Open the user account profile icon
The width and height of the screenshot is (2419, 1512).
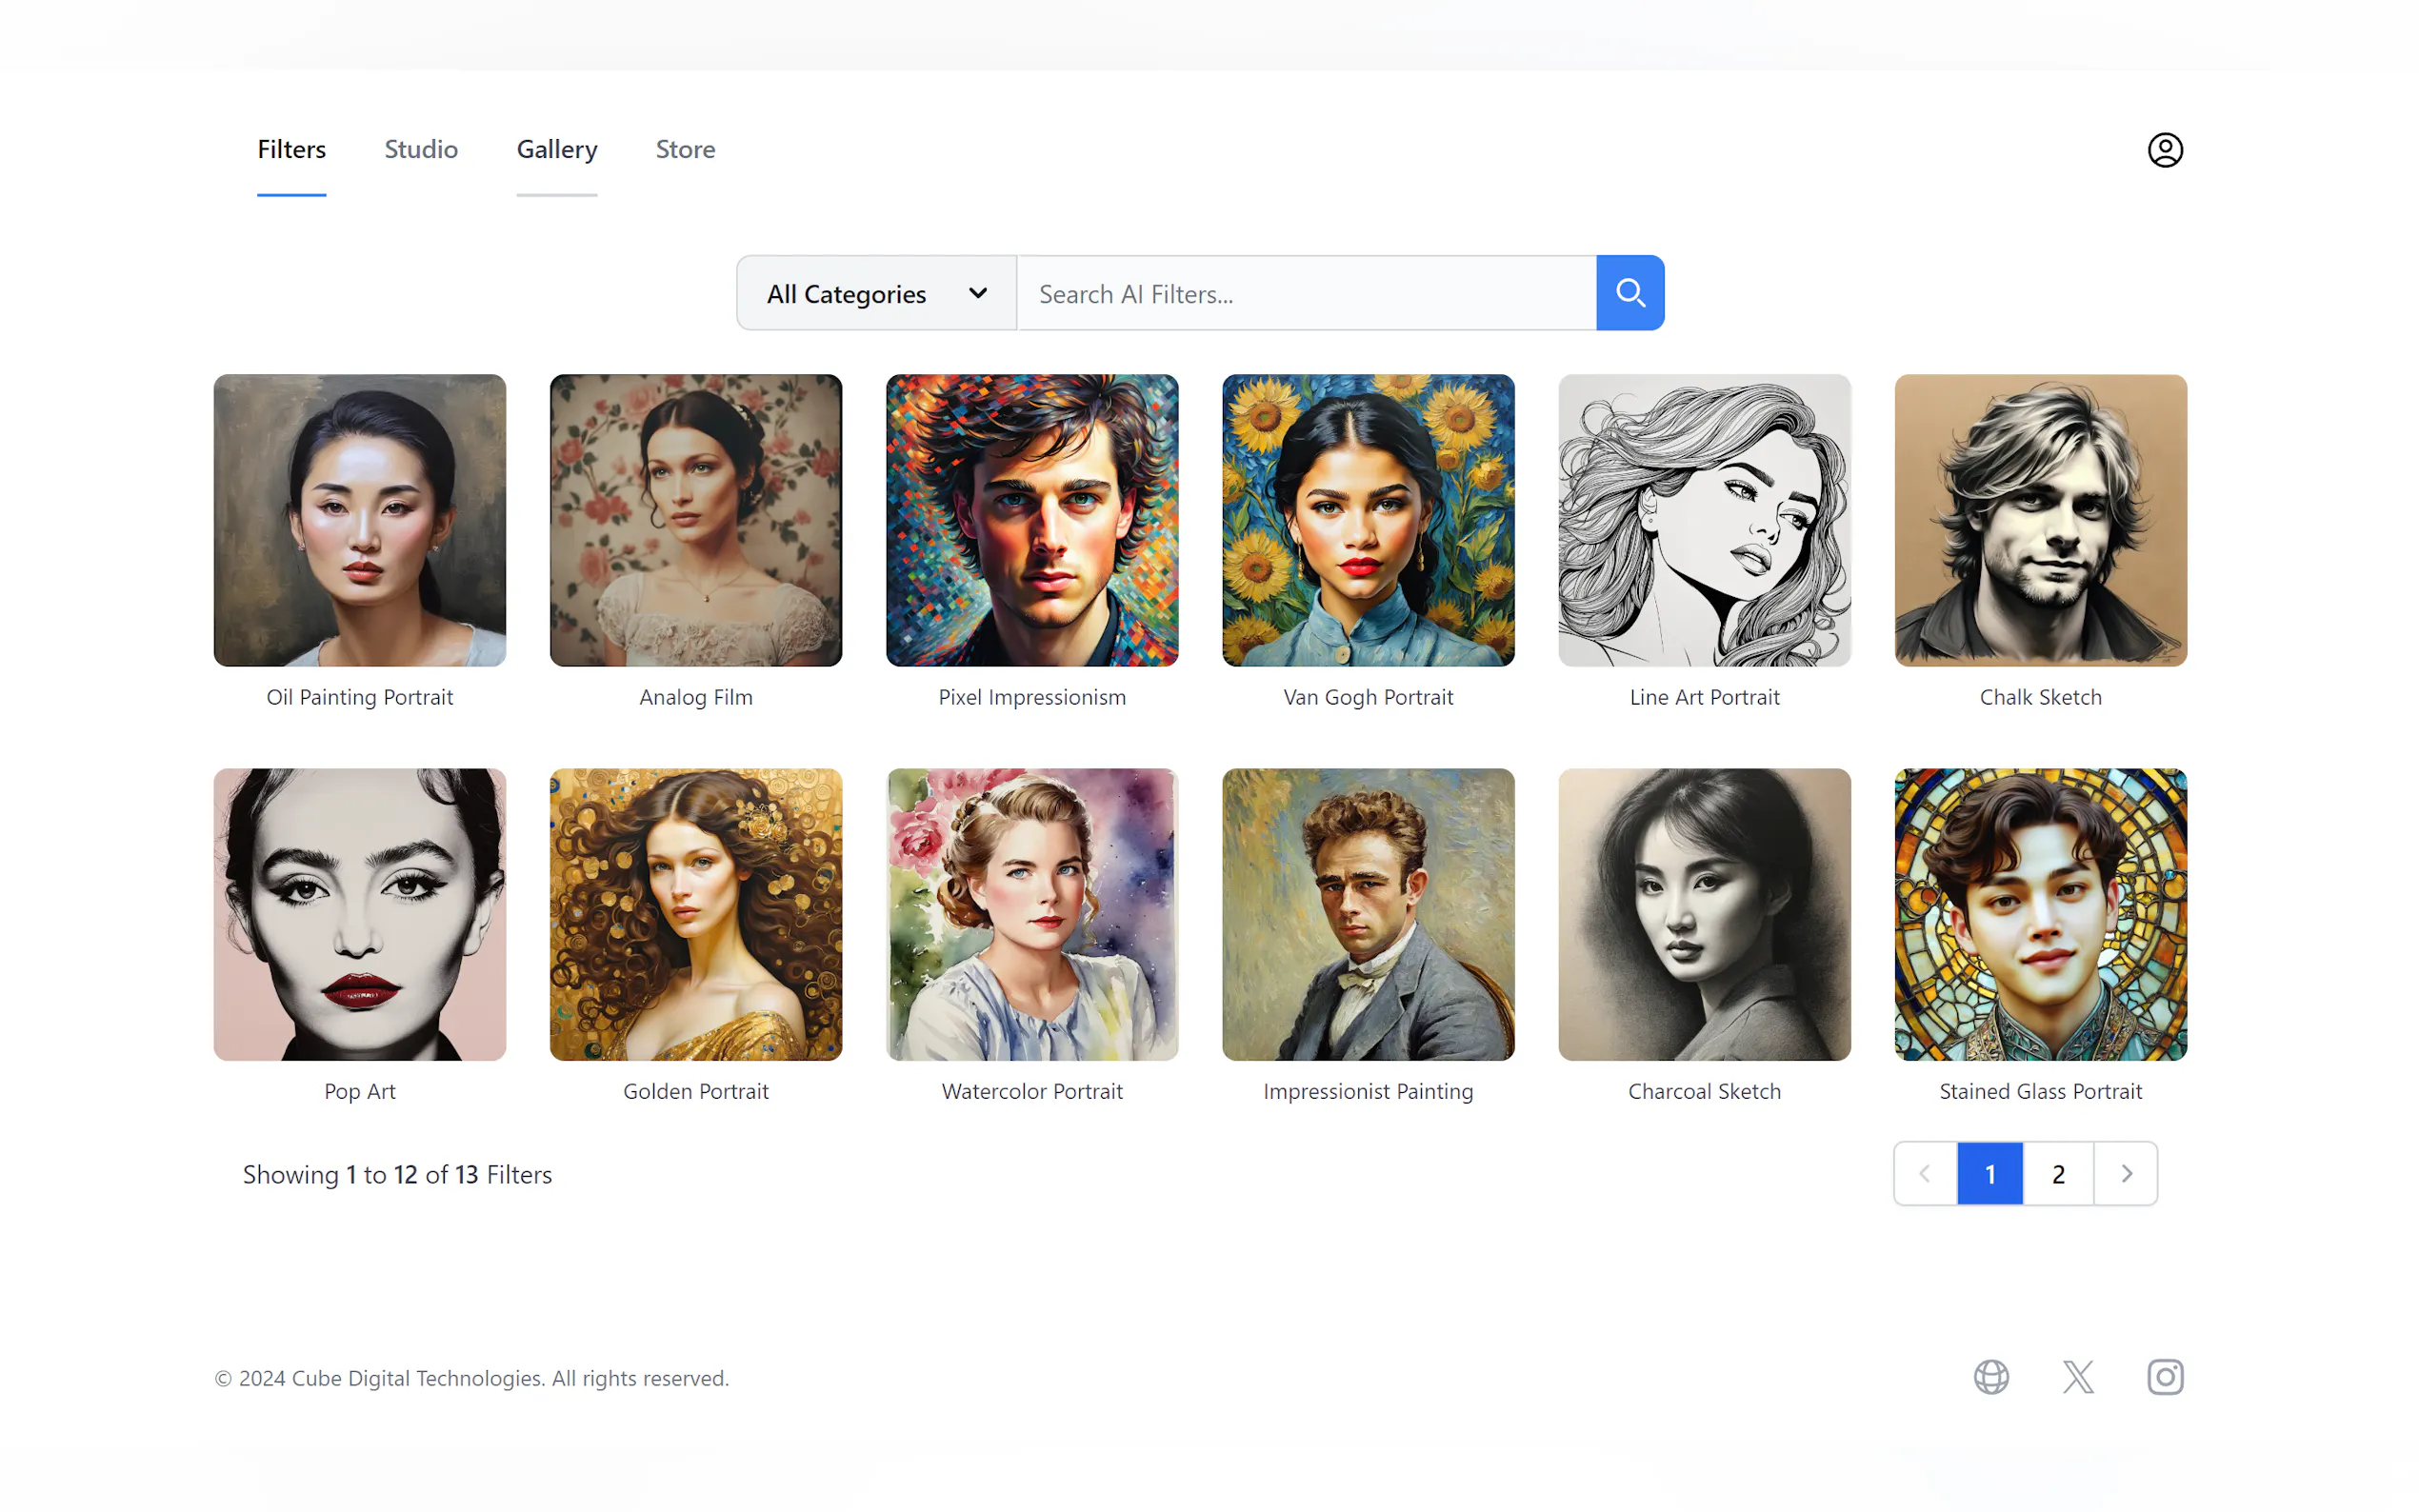(2164, 150)
